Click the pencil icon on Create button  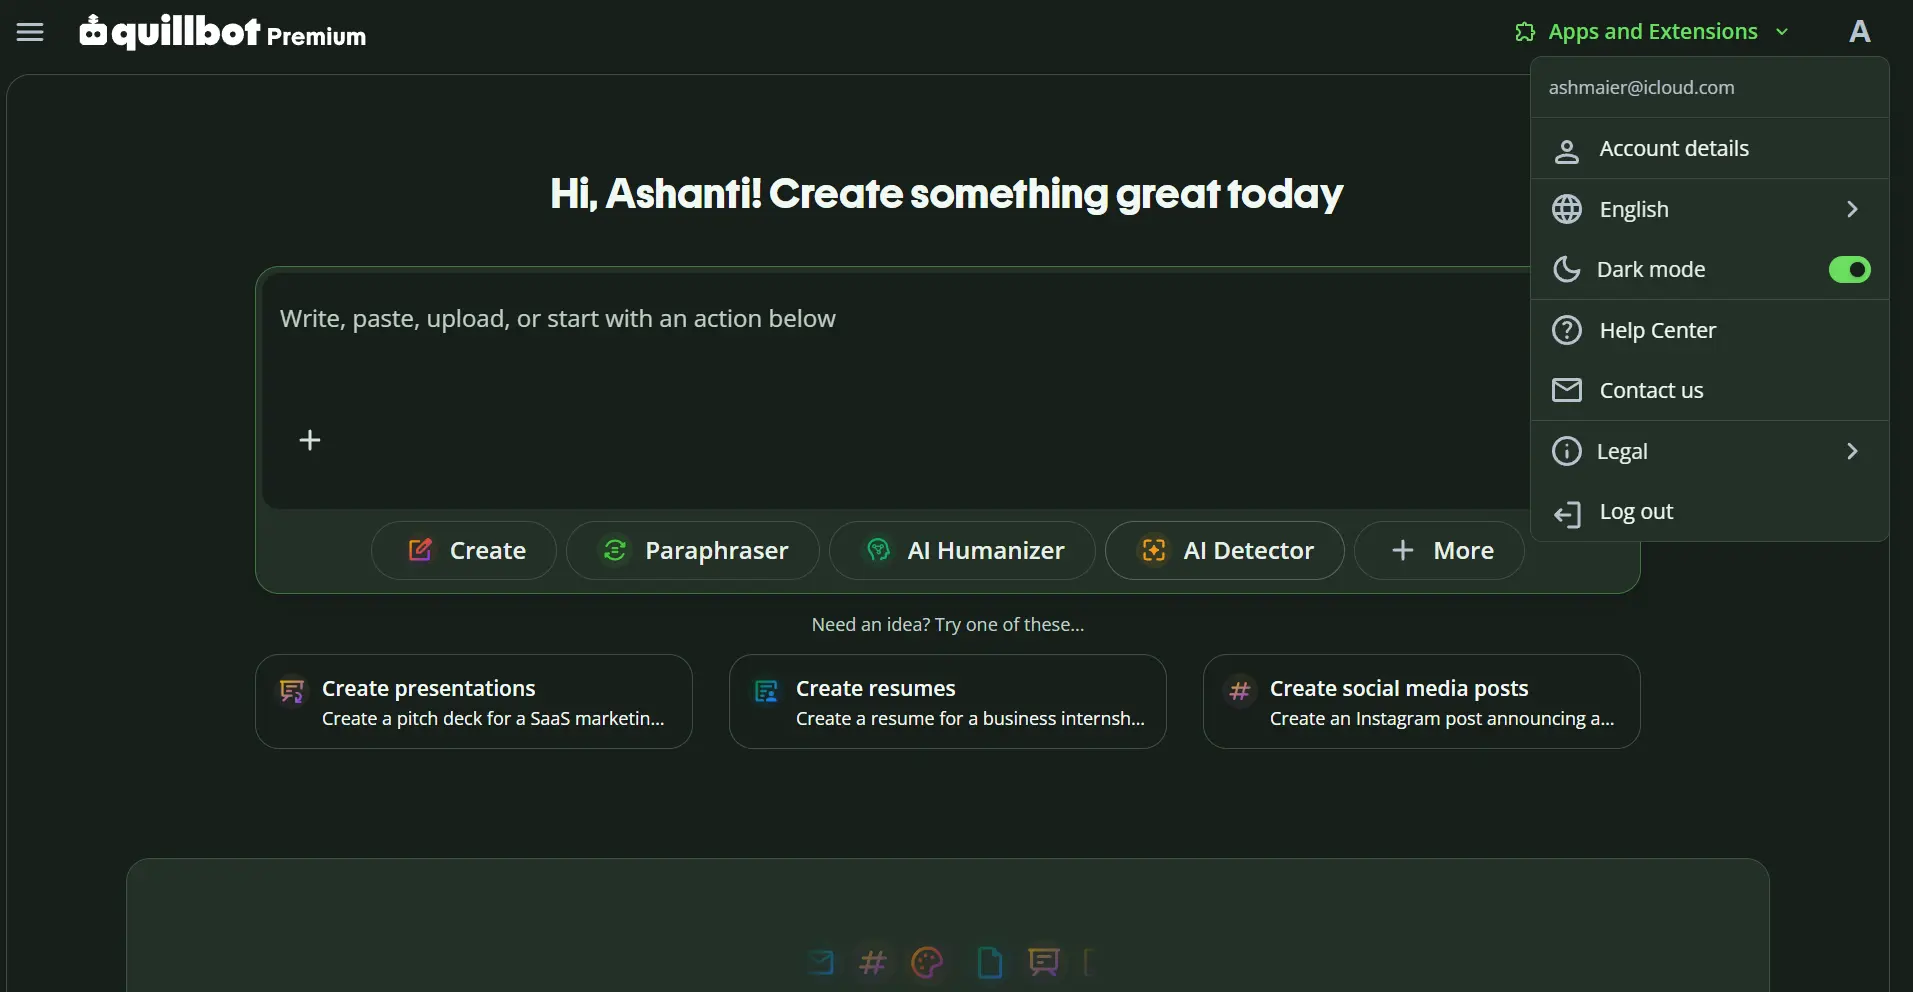421,549
